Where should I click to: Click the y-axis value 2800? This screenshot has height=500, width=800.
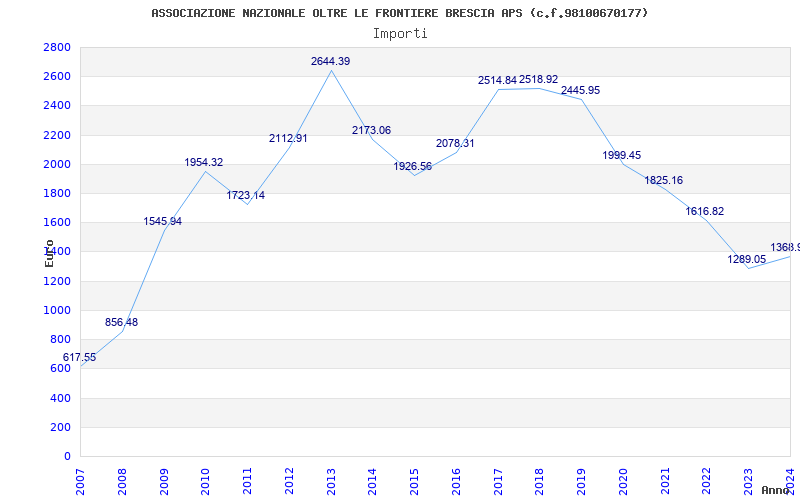tap(57, 47)
